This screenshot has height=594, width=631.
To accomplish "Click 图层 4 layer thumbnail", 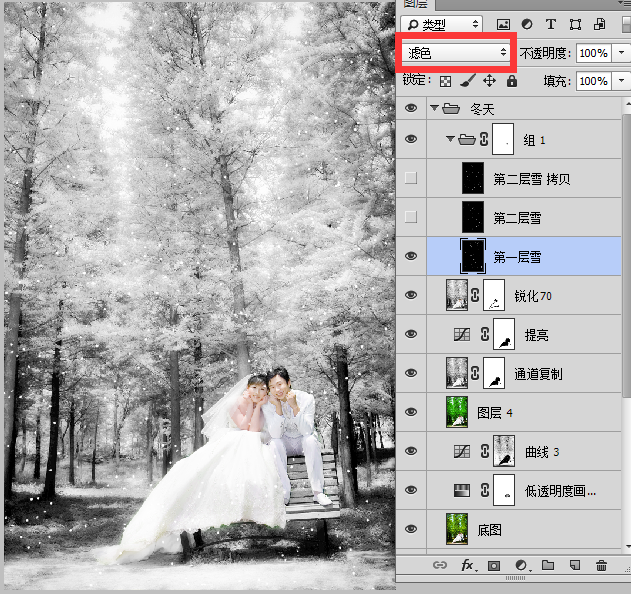I will point(457,412).
